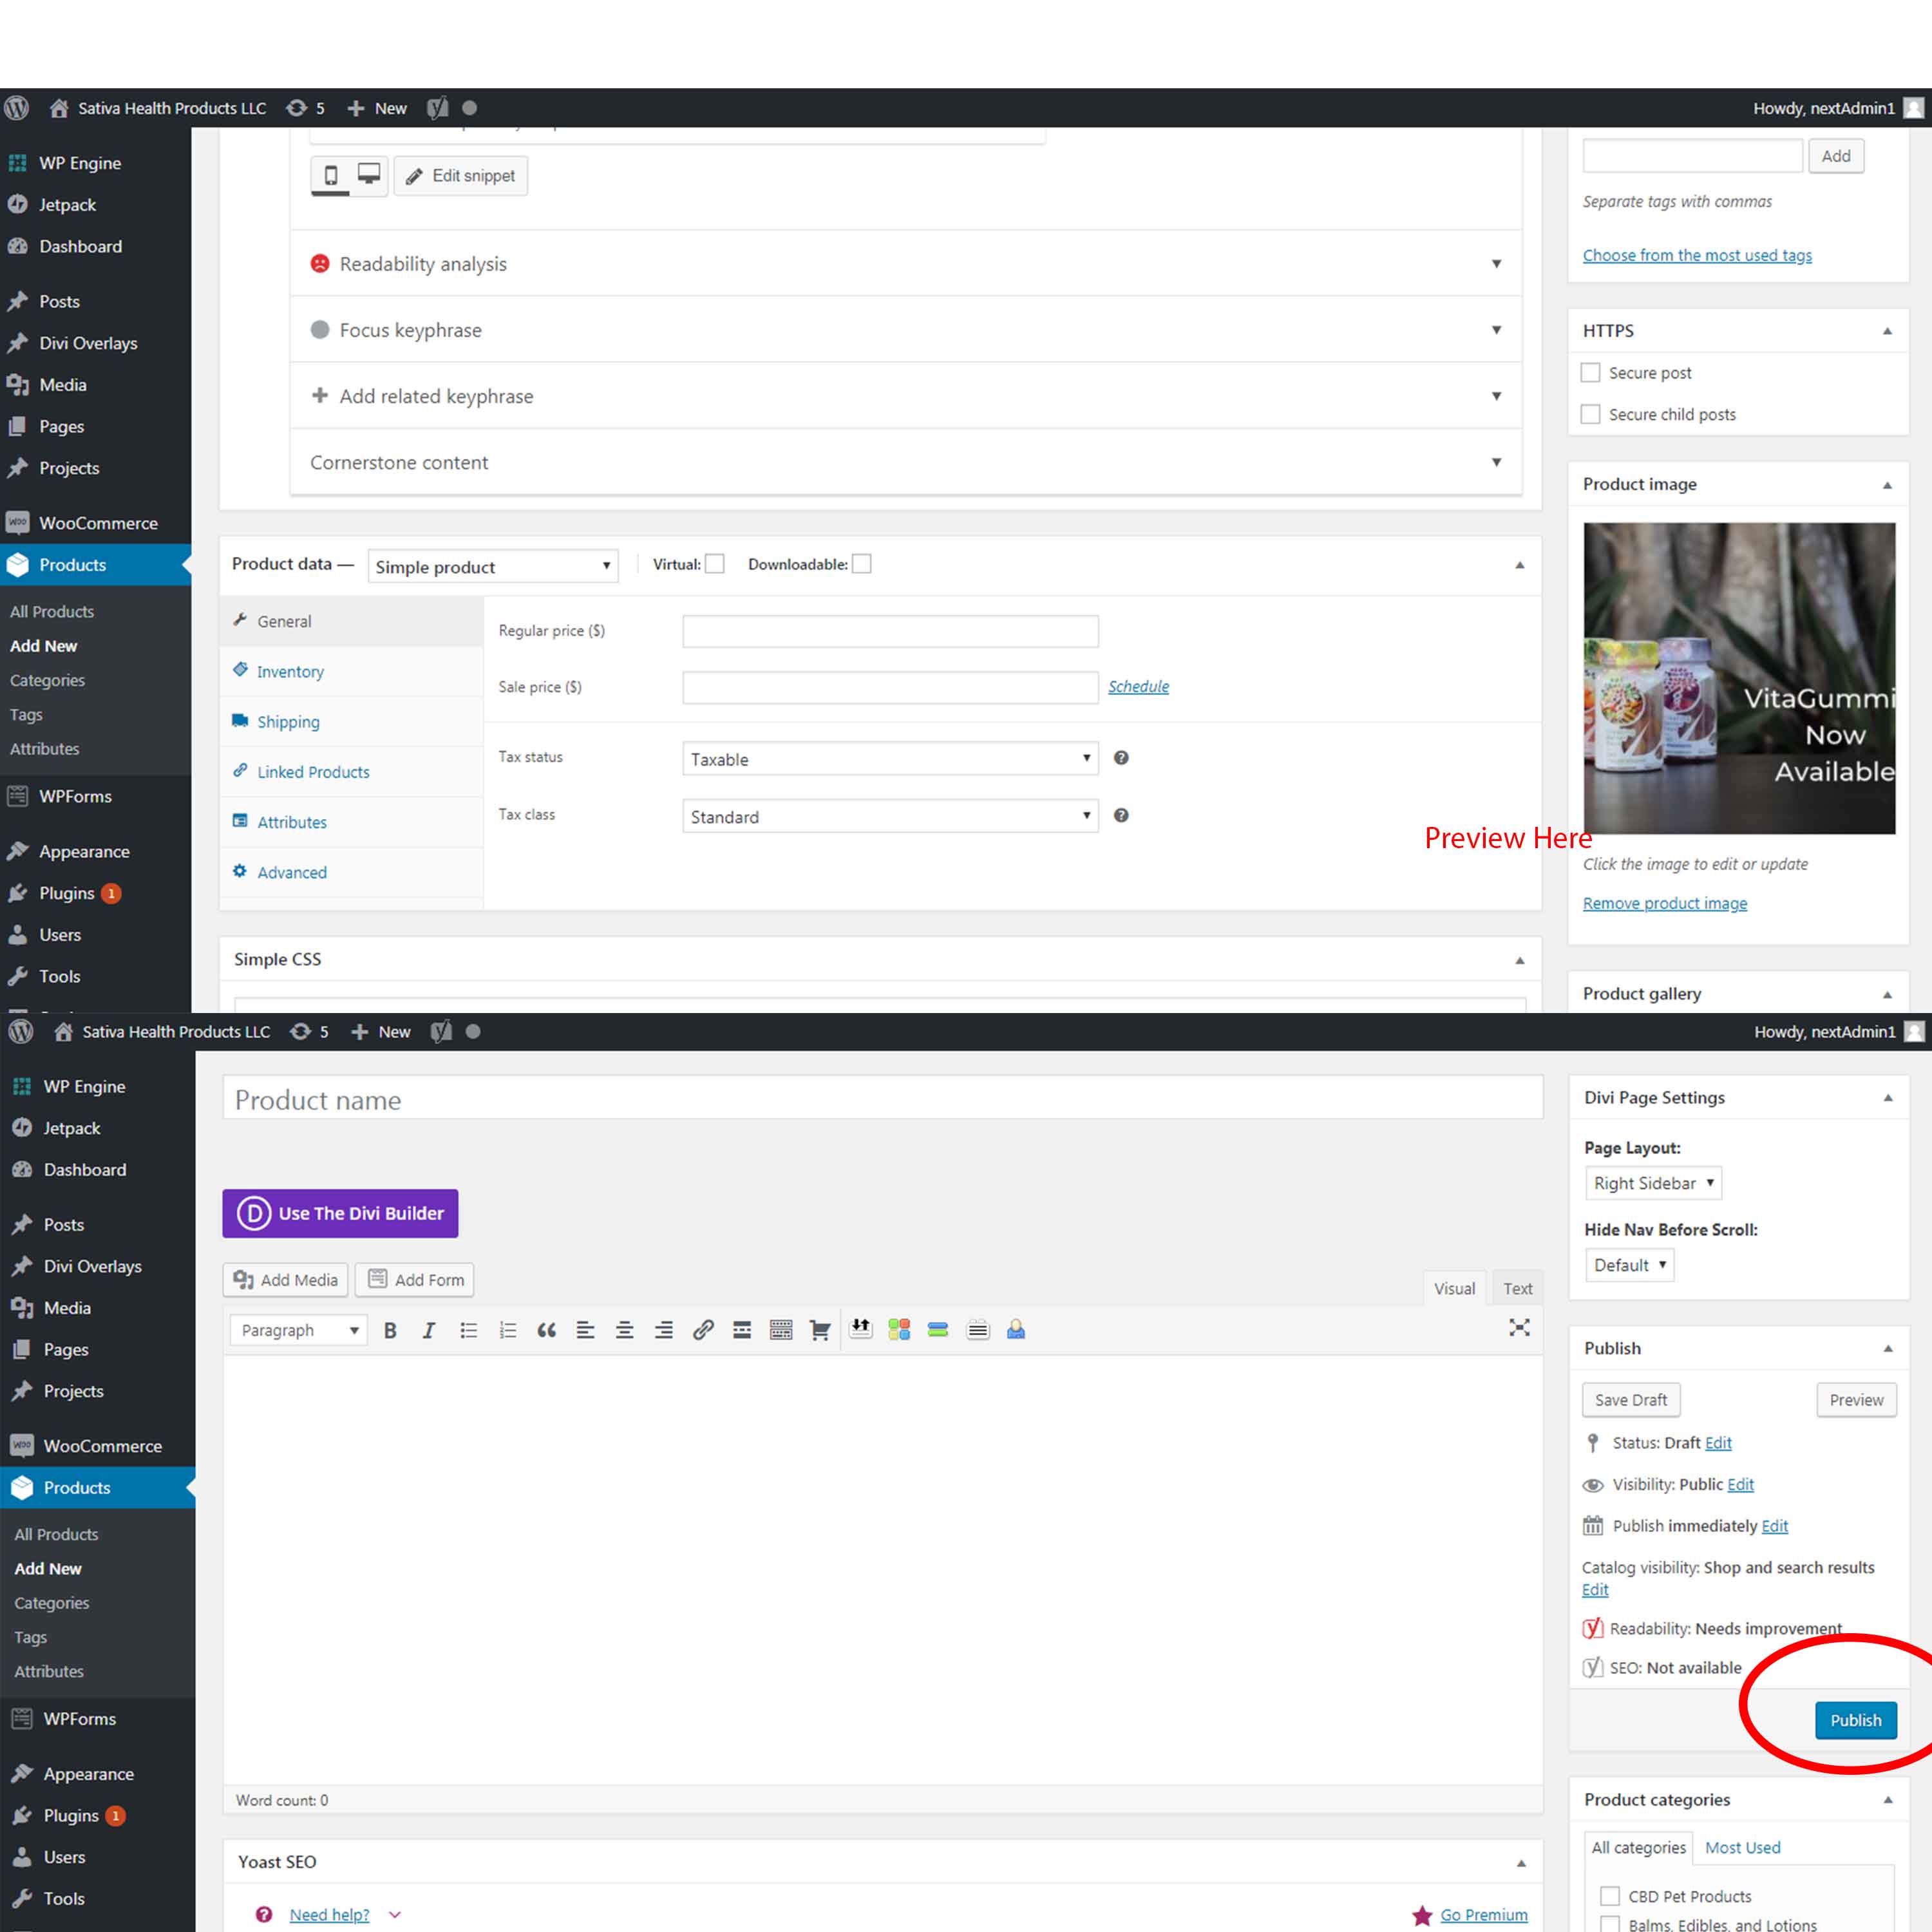Viewport: 1932px width, 1932px height.
Task: Tick the CBD Pet Products category
Action: coord(1610,1896)
